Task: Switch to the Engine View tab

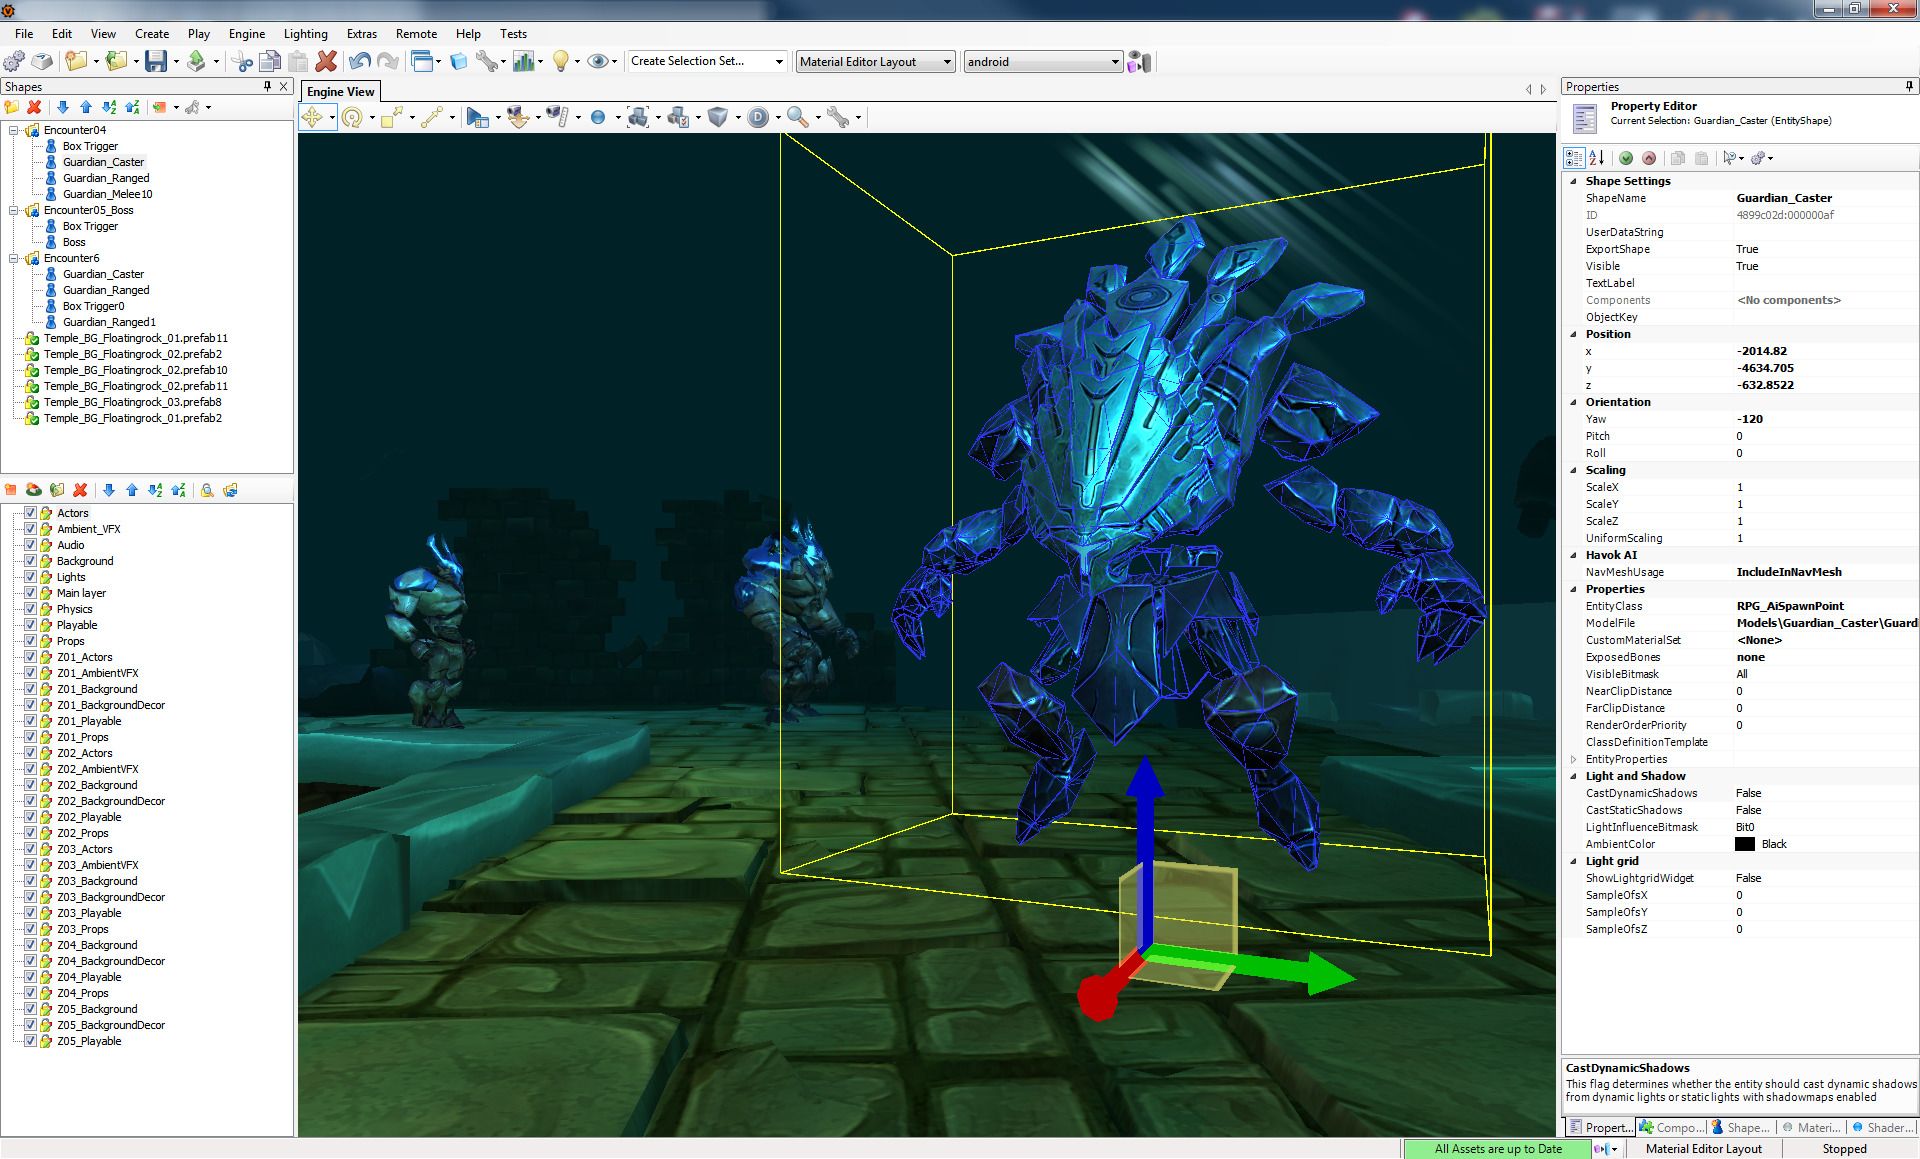Action: (x=341, y=91)
